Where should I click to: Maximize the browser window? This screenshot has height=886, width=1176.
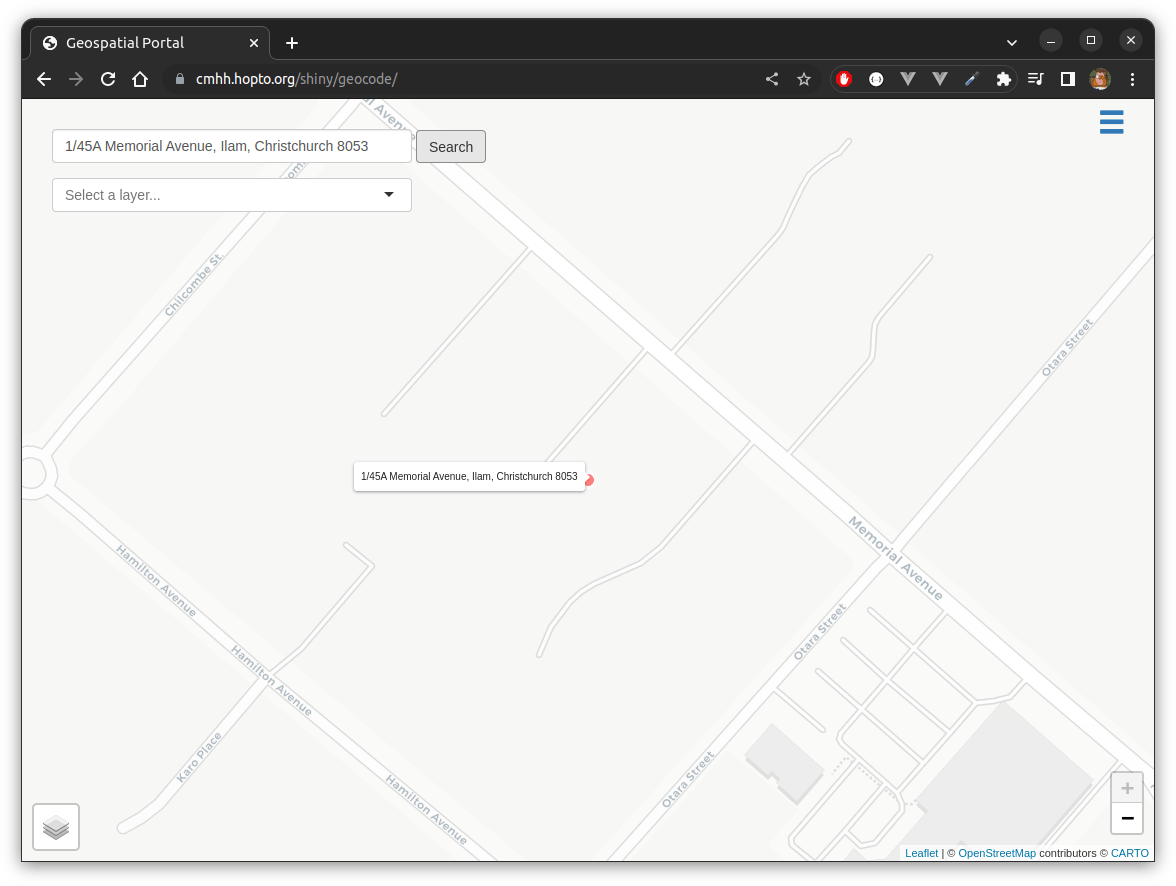click(1090, 41)
